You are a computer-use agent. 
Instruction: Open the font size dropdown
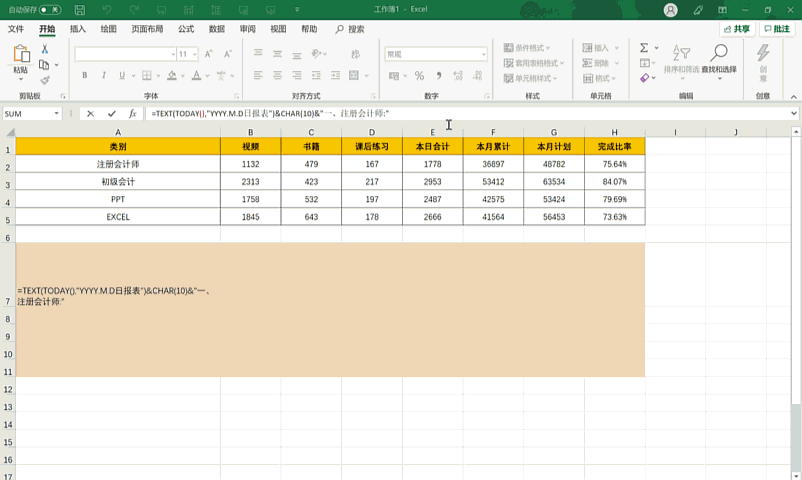pyautogui.click(x=195, y=54)
